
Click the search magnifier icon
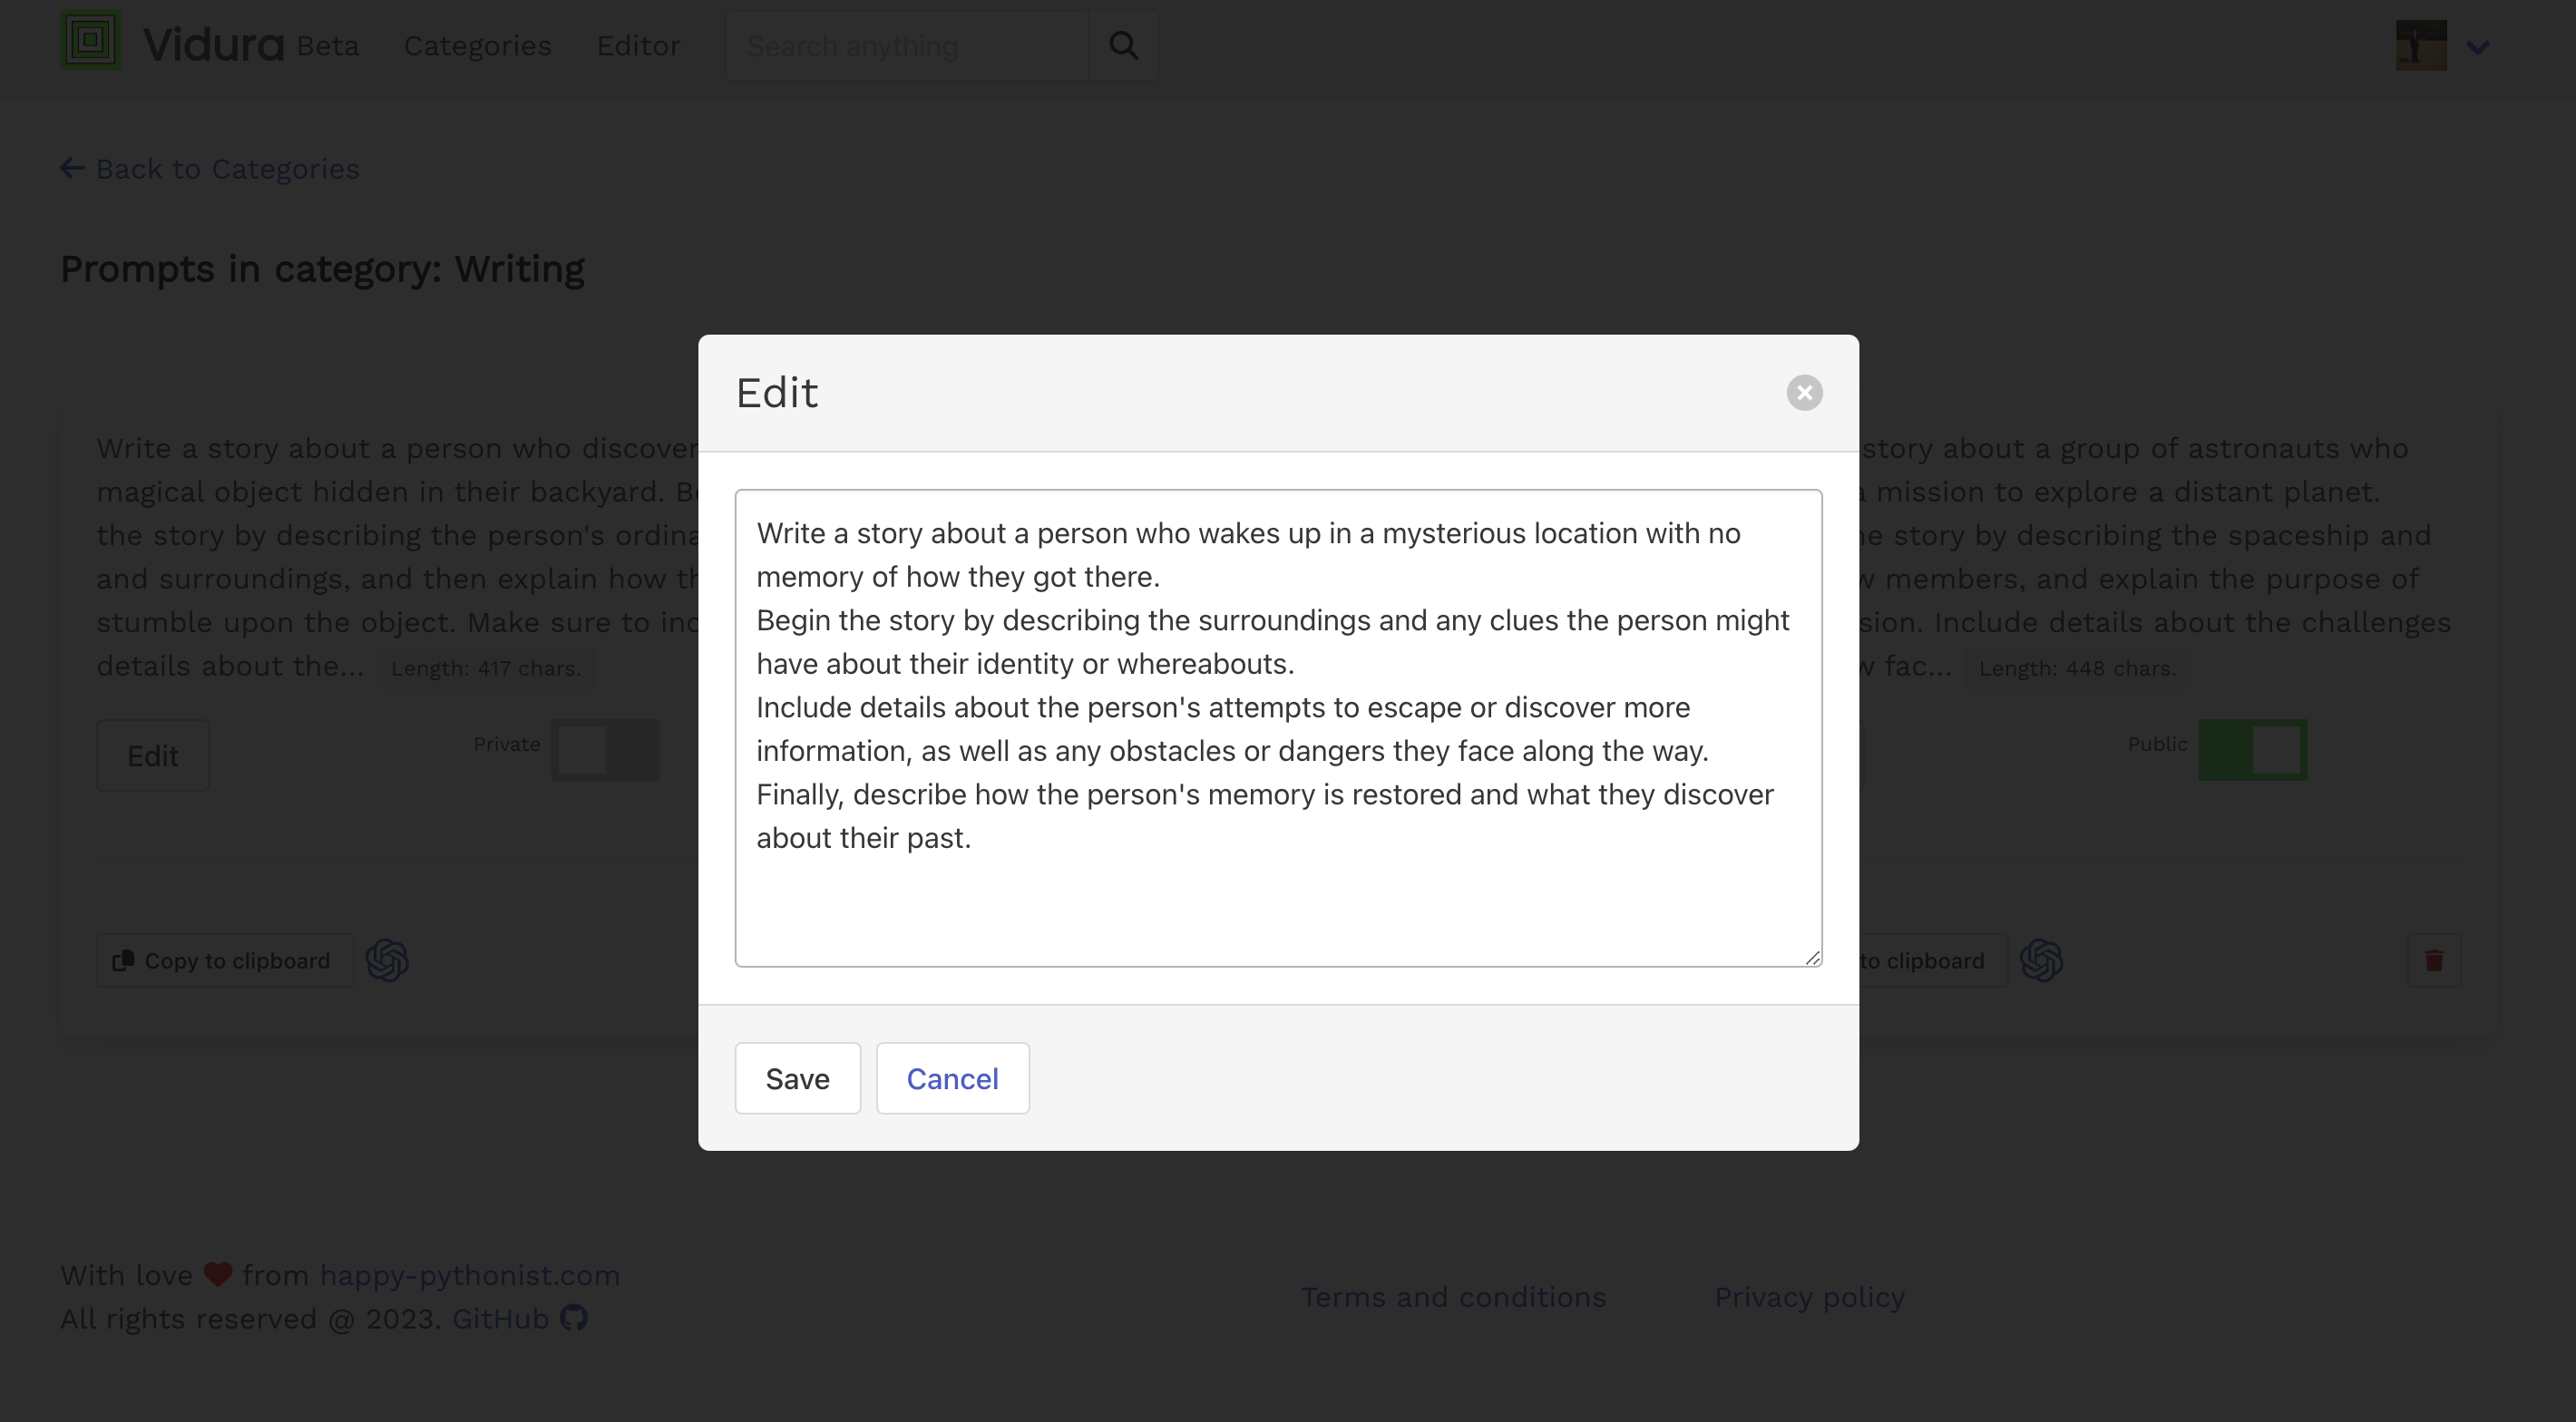(x=1124, y=45)
